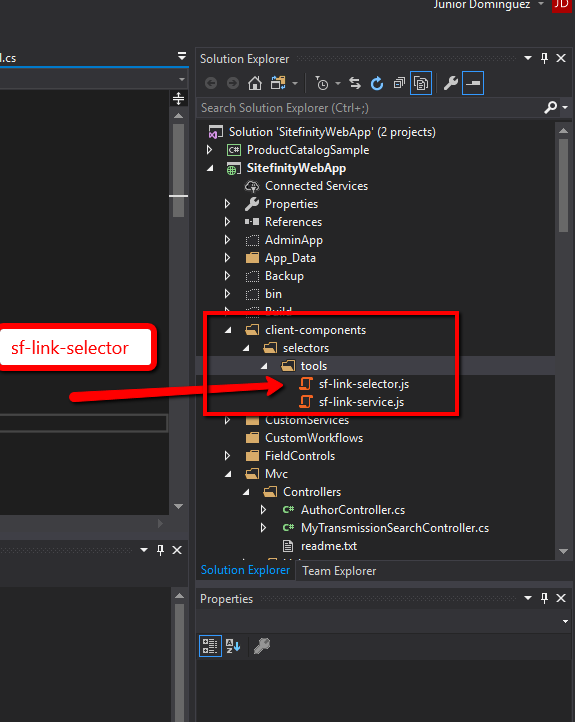This screenshot has height=722, width=575.
Task: Open Solution Explorer window position dropdown
Action: 528,58
